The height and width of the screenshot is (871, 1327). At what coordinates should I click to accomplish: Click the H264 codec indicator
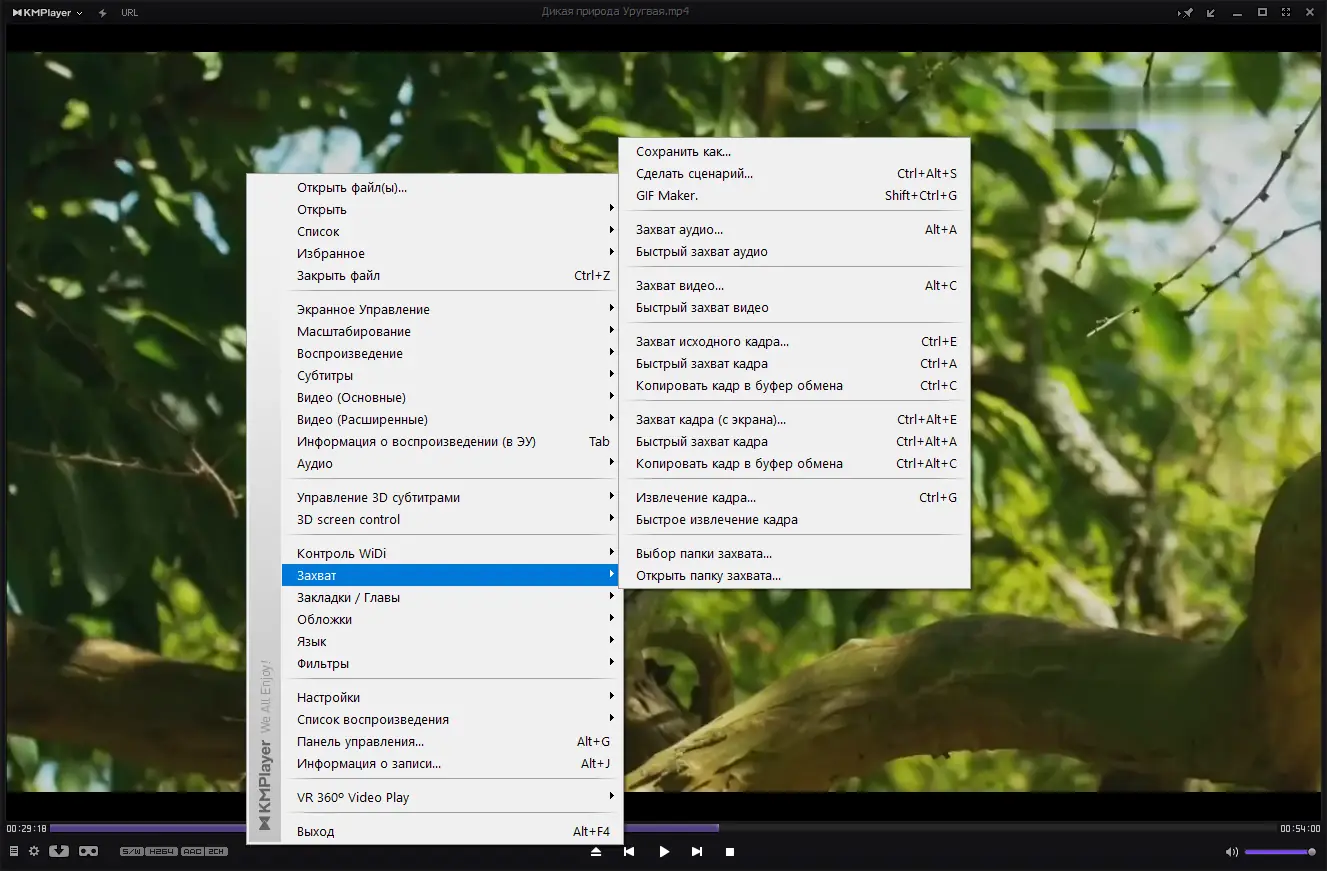pos(161,852)
